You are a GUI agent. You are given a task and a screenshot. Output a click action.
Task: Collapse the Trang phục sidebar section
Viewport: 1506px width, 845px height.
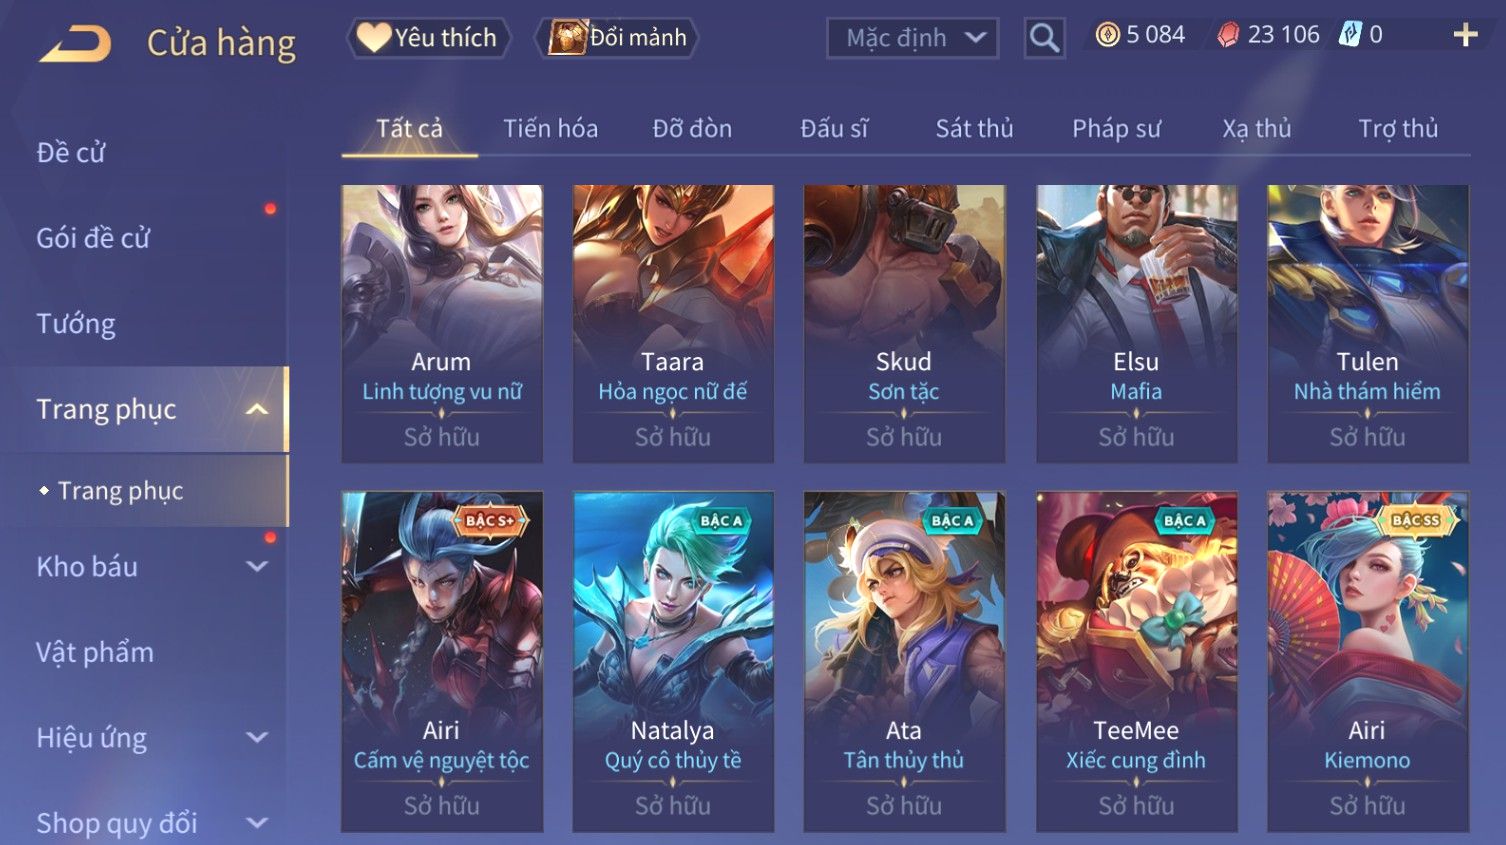257,409
